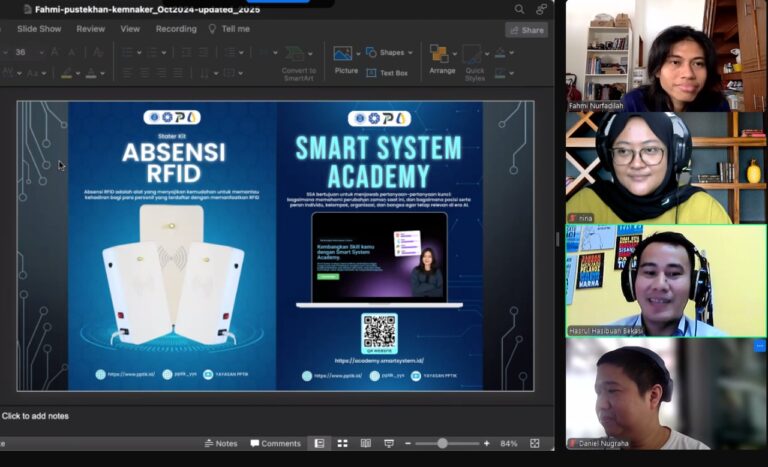This screenshot has height=467, width=768.
Task: Start slide show from status bar icon
Action: pyautogui.click(x=389, y=443)
